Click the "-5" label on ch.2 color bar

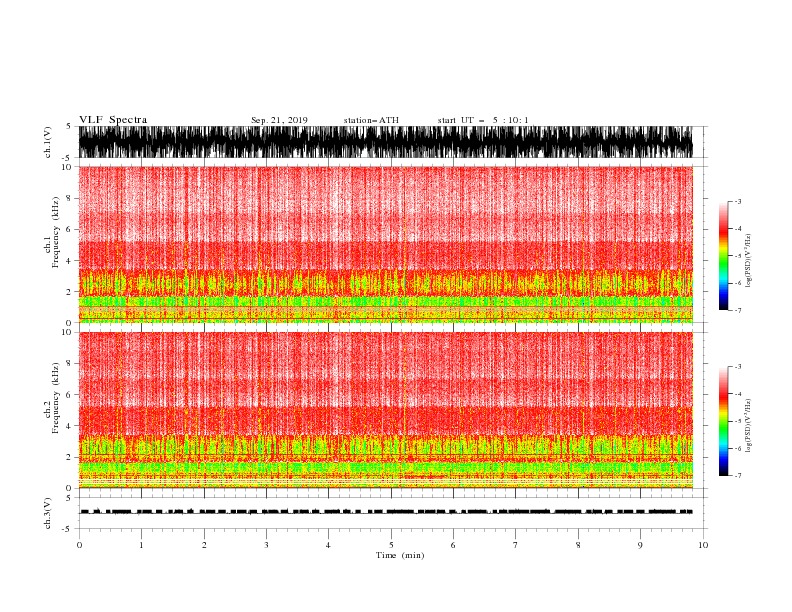click(x=737, y=421)
